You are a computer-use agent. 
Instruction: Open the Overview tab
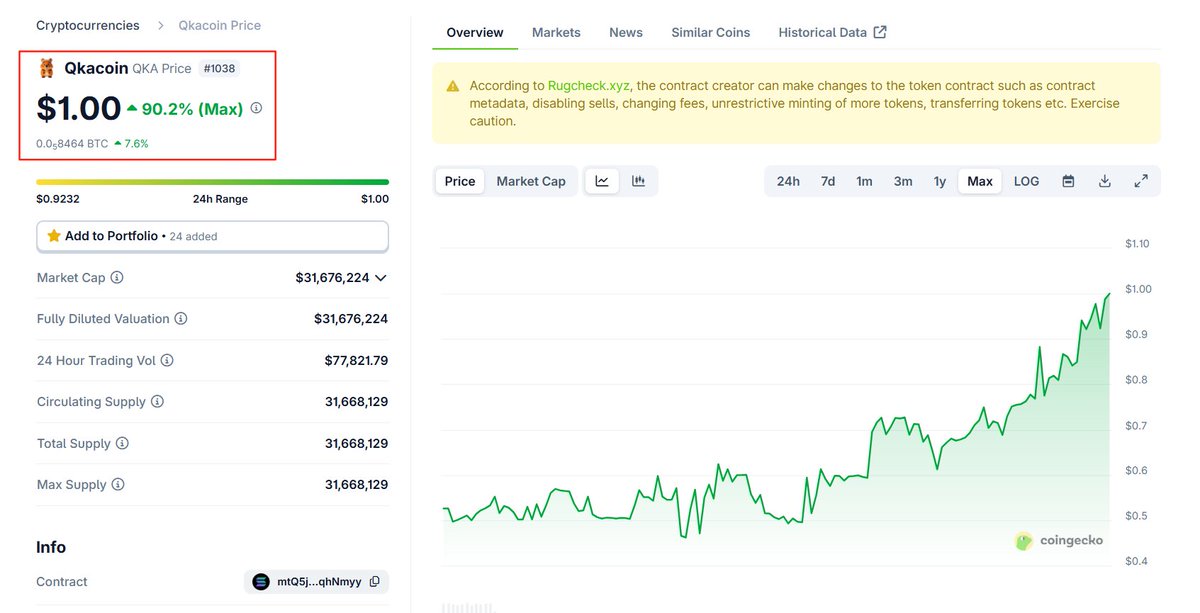[x=475, y=32]
